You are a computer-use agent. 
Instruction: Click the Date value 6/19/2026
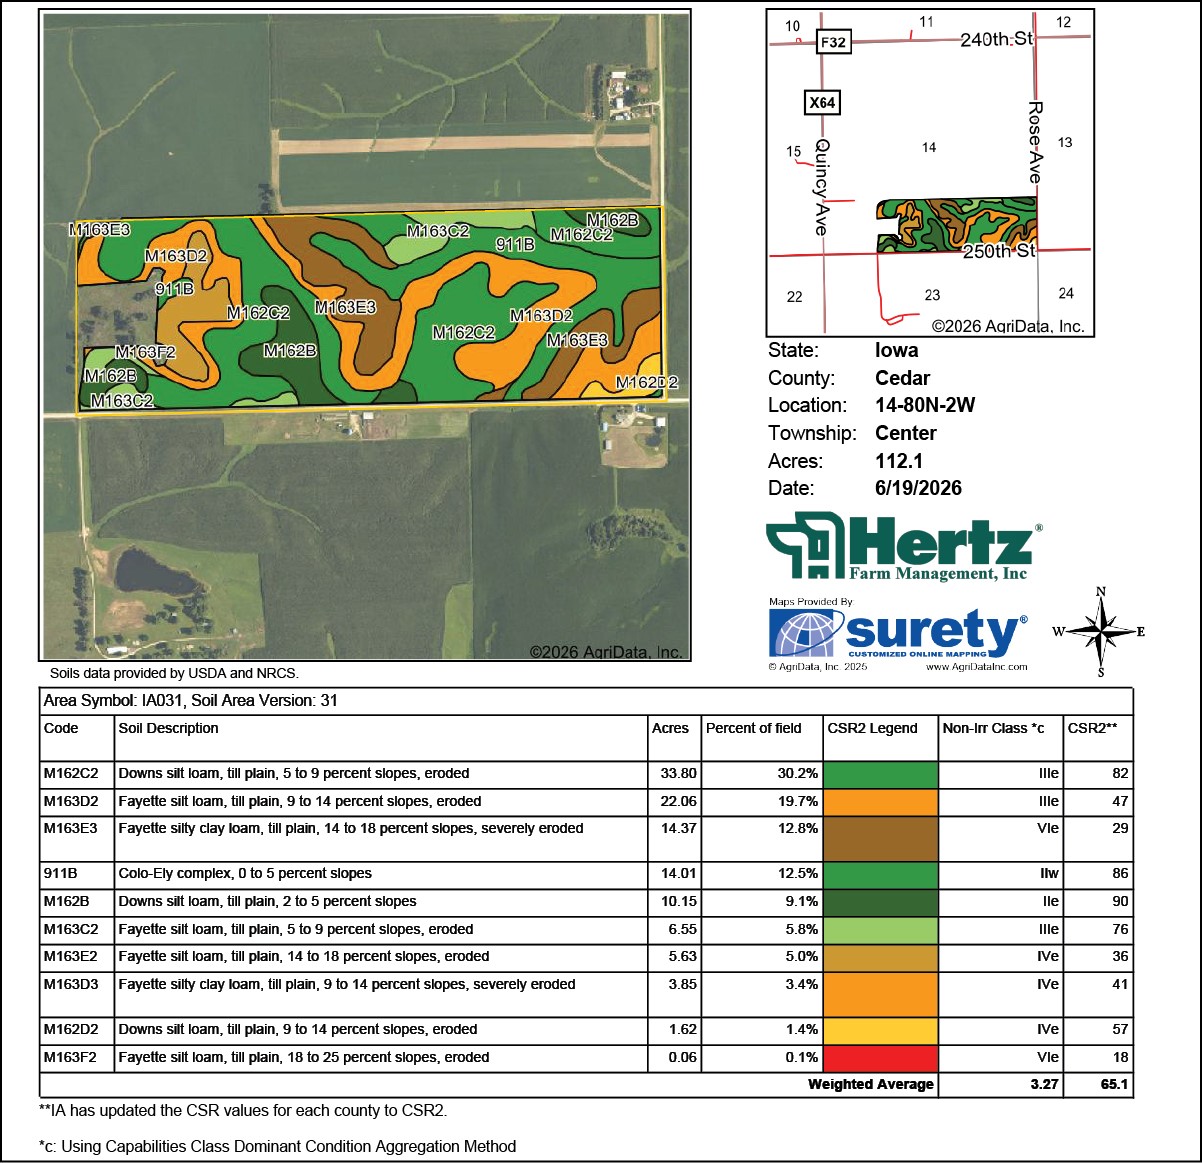tap(918, 489)
